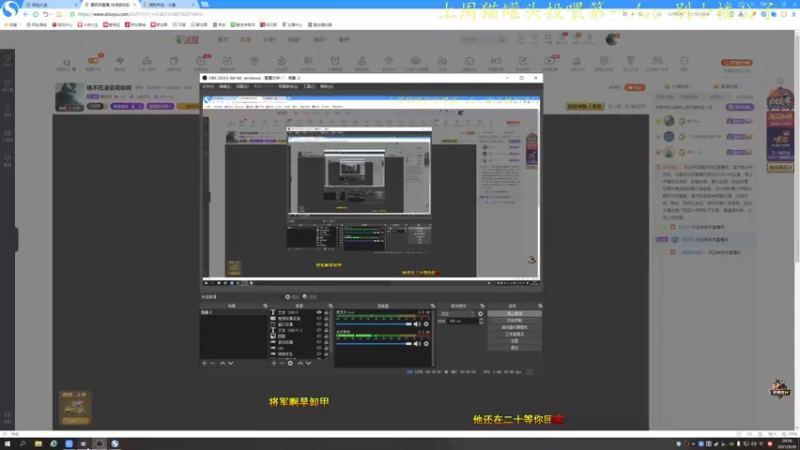Viewport: 800px width, 450px height.
Task: Open File Explorer from taskbar
Action: click(38, 444)
